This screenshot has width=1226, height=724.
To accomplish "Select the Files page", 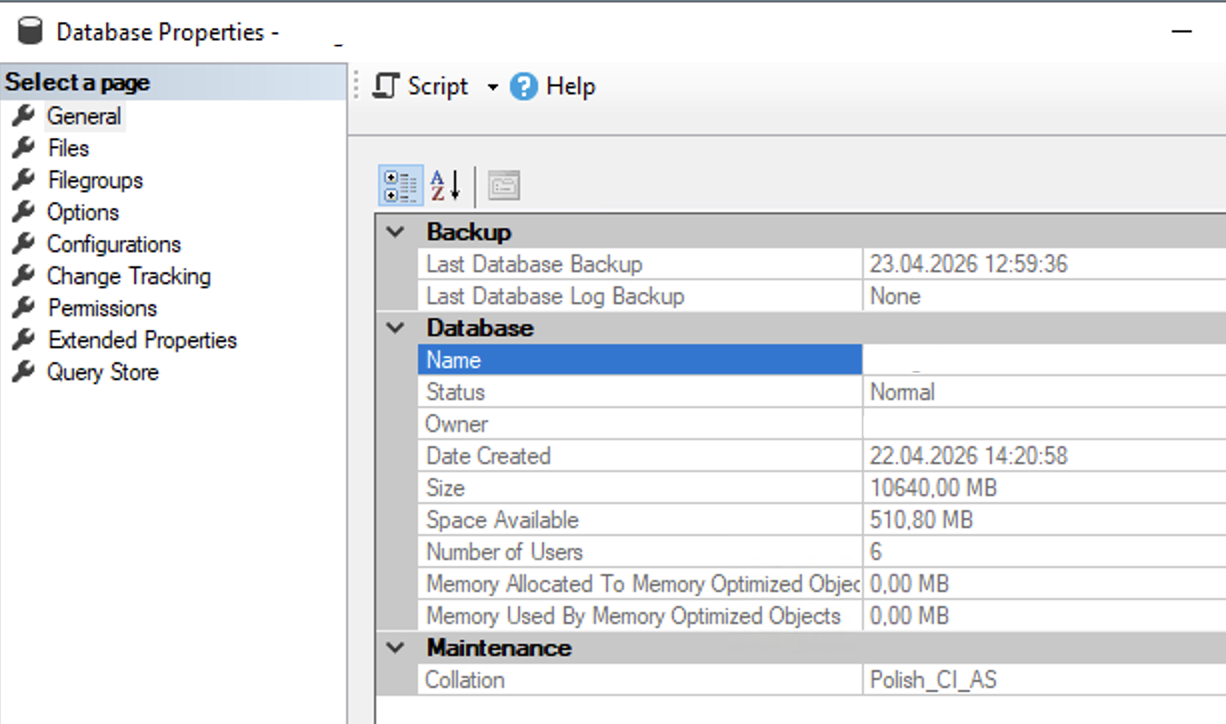I will click(x=69, y=148).
